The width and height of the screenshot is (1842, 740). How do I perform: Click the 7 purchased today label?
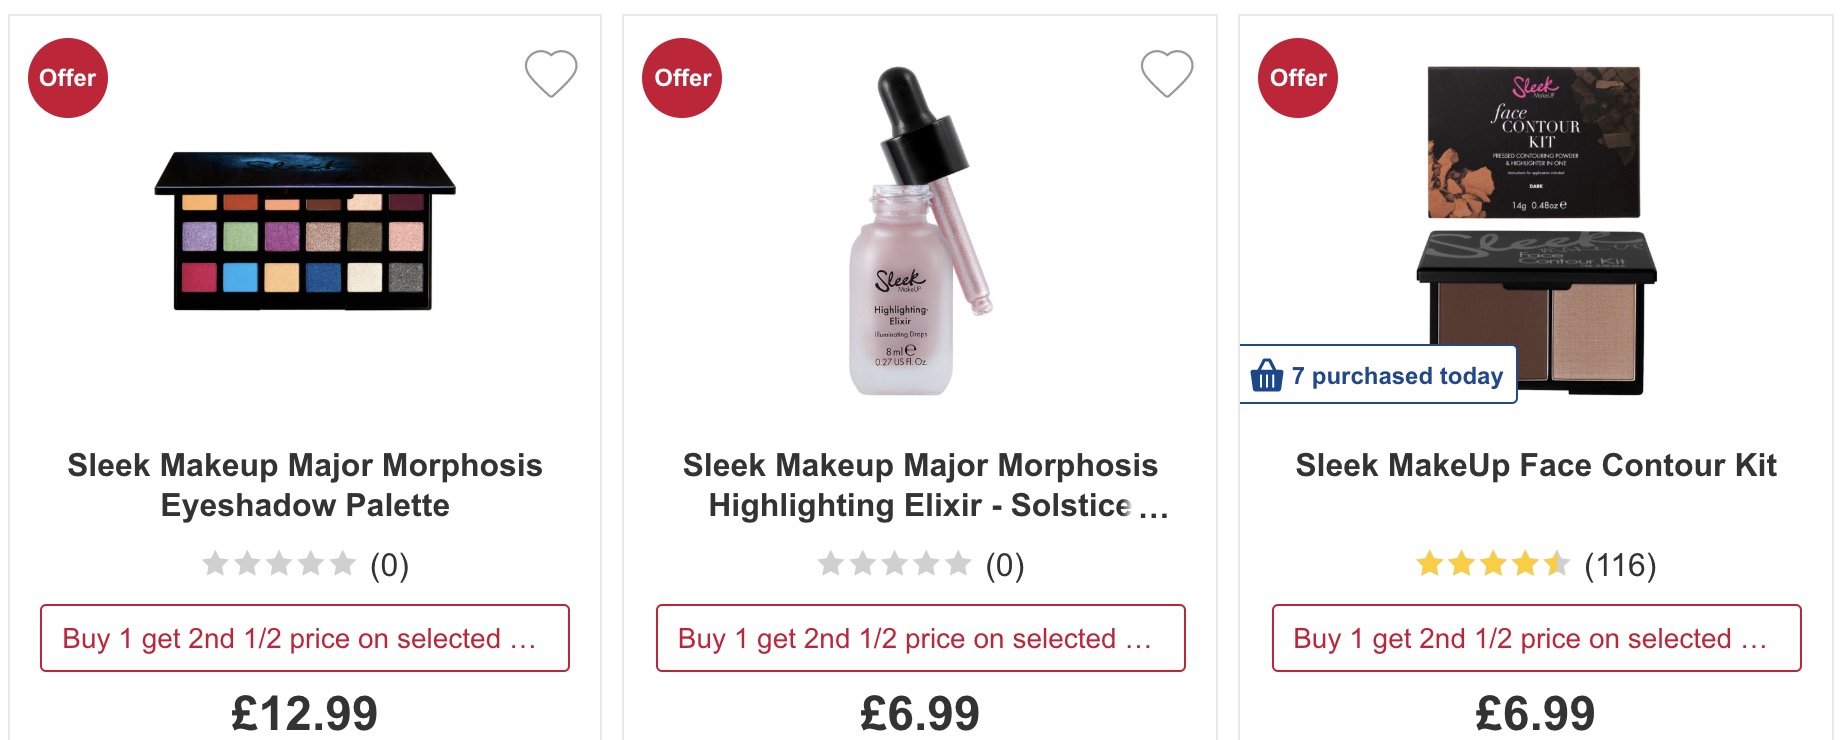coord(1397,376)
